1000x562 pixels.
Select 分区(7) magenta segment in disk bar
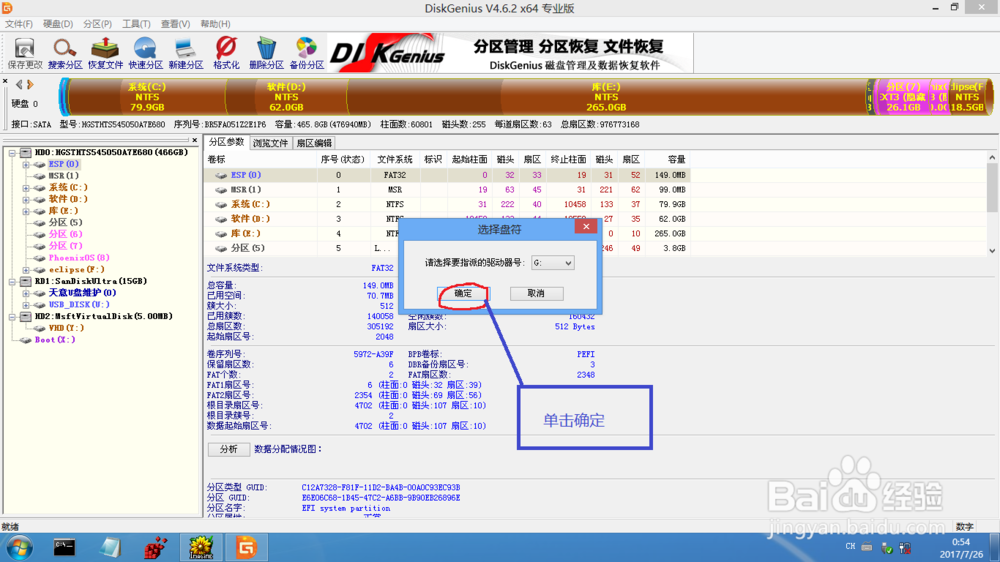[x=903, y=97]
